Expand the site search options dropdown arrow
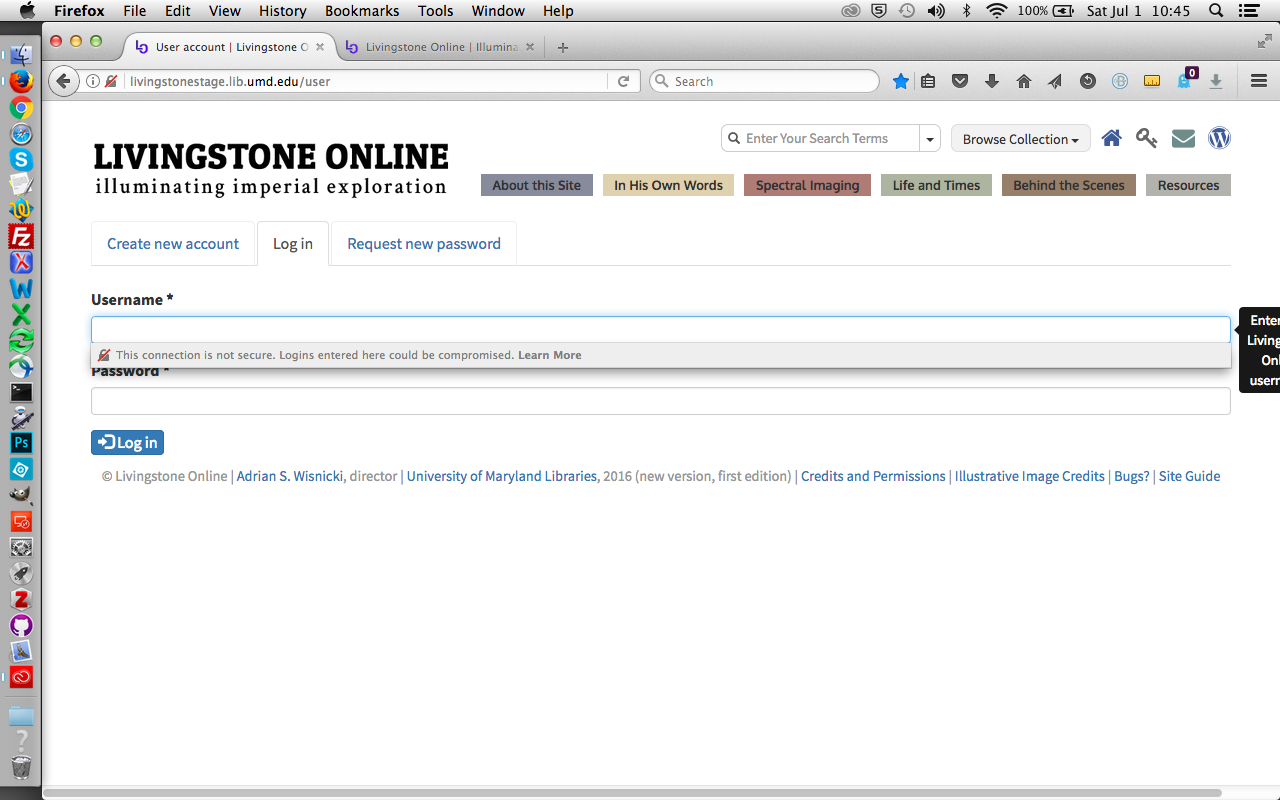Viewport: 1280px width, 800px height. 930,139
